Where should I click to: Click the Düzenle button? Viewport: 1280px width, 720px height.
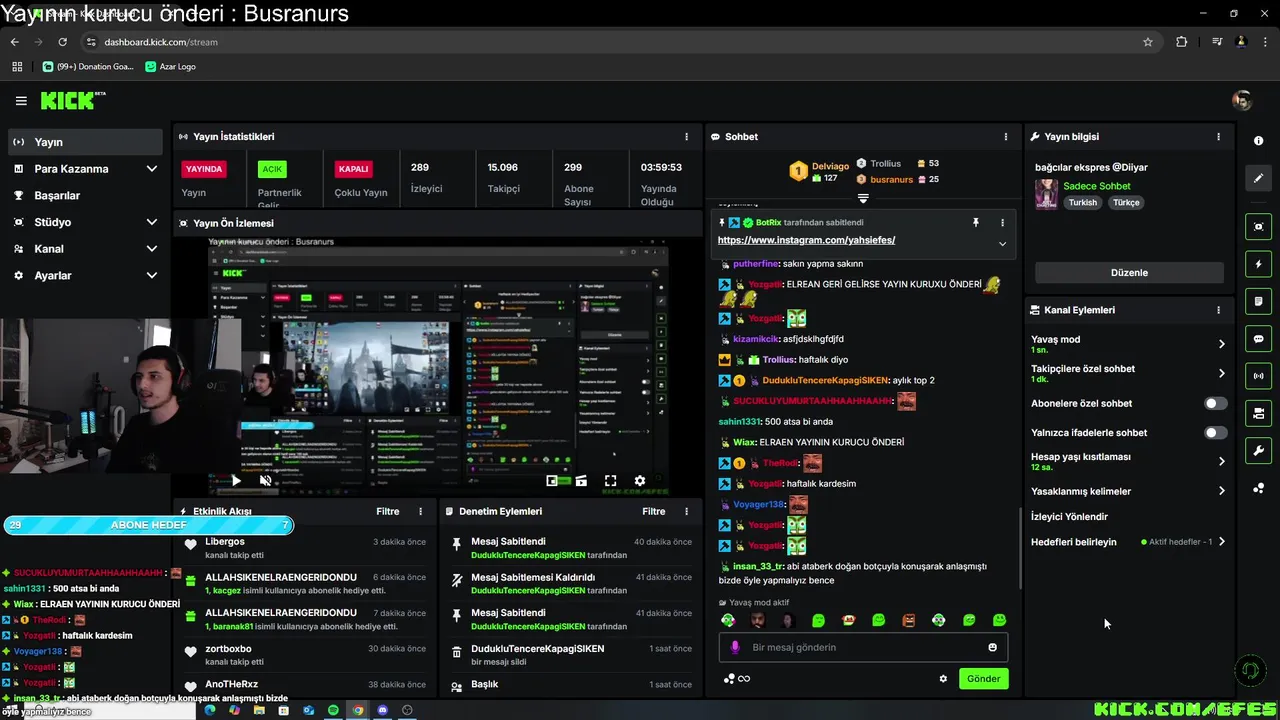tap(1129, 273)
